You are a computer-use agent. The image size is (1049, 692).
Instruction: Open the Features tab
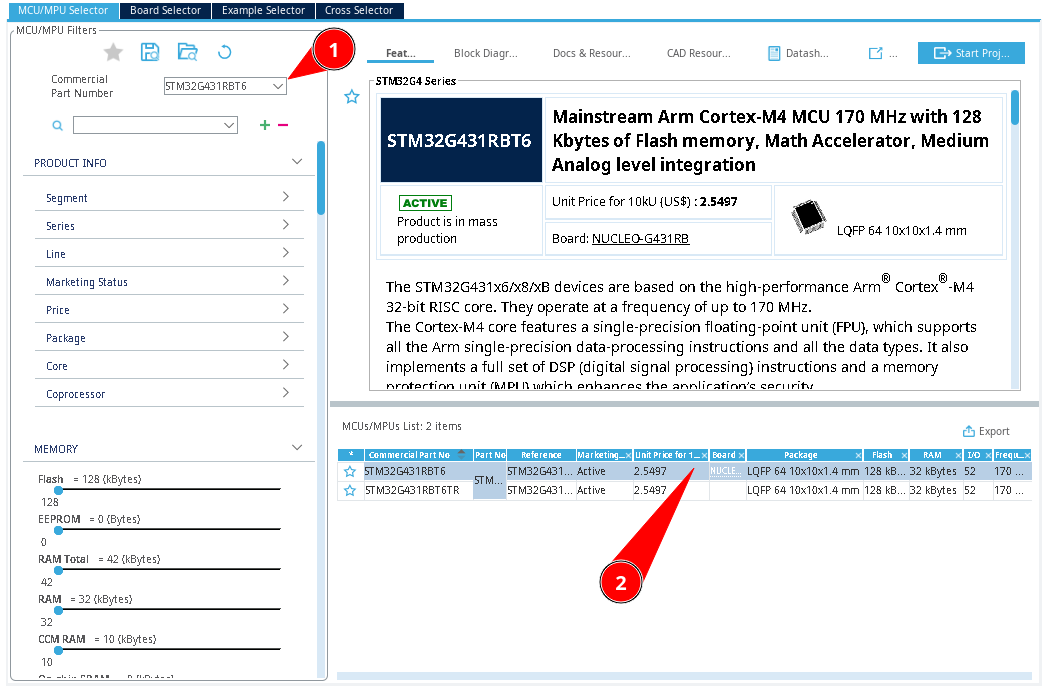pos(401,54)
